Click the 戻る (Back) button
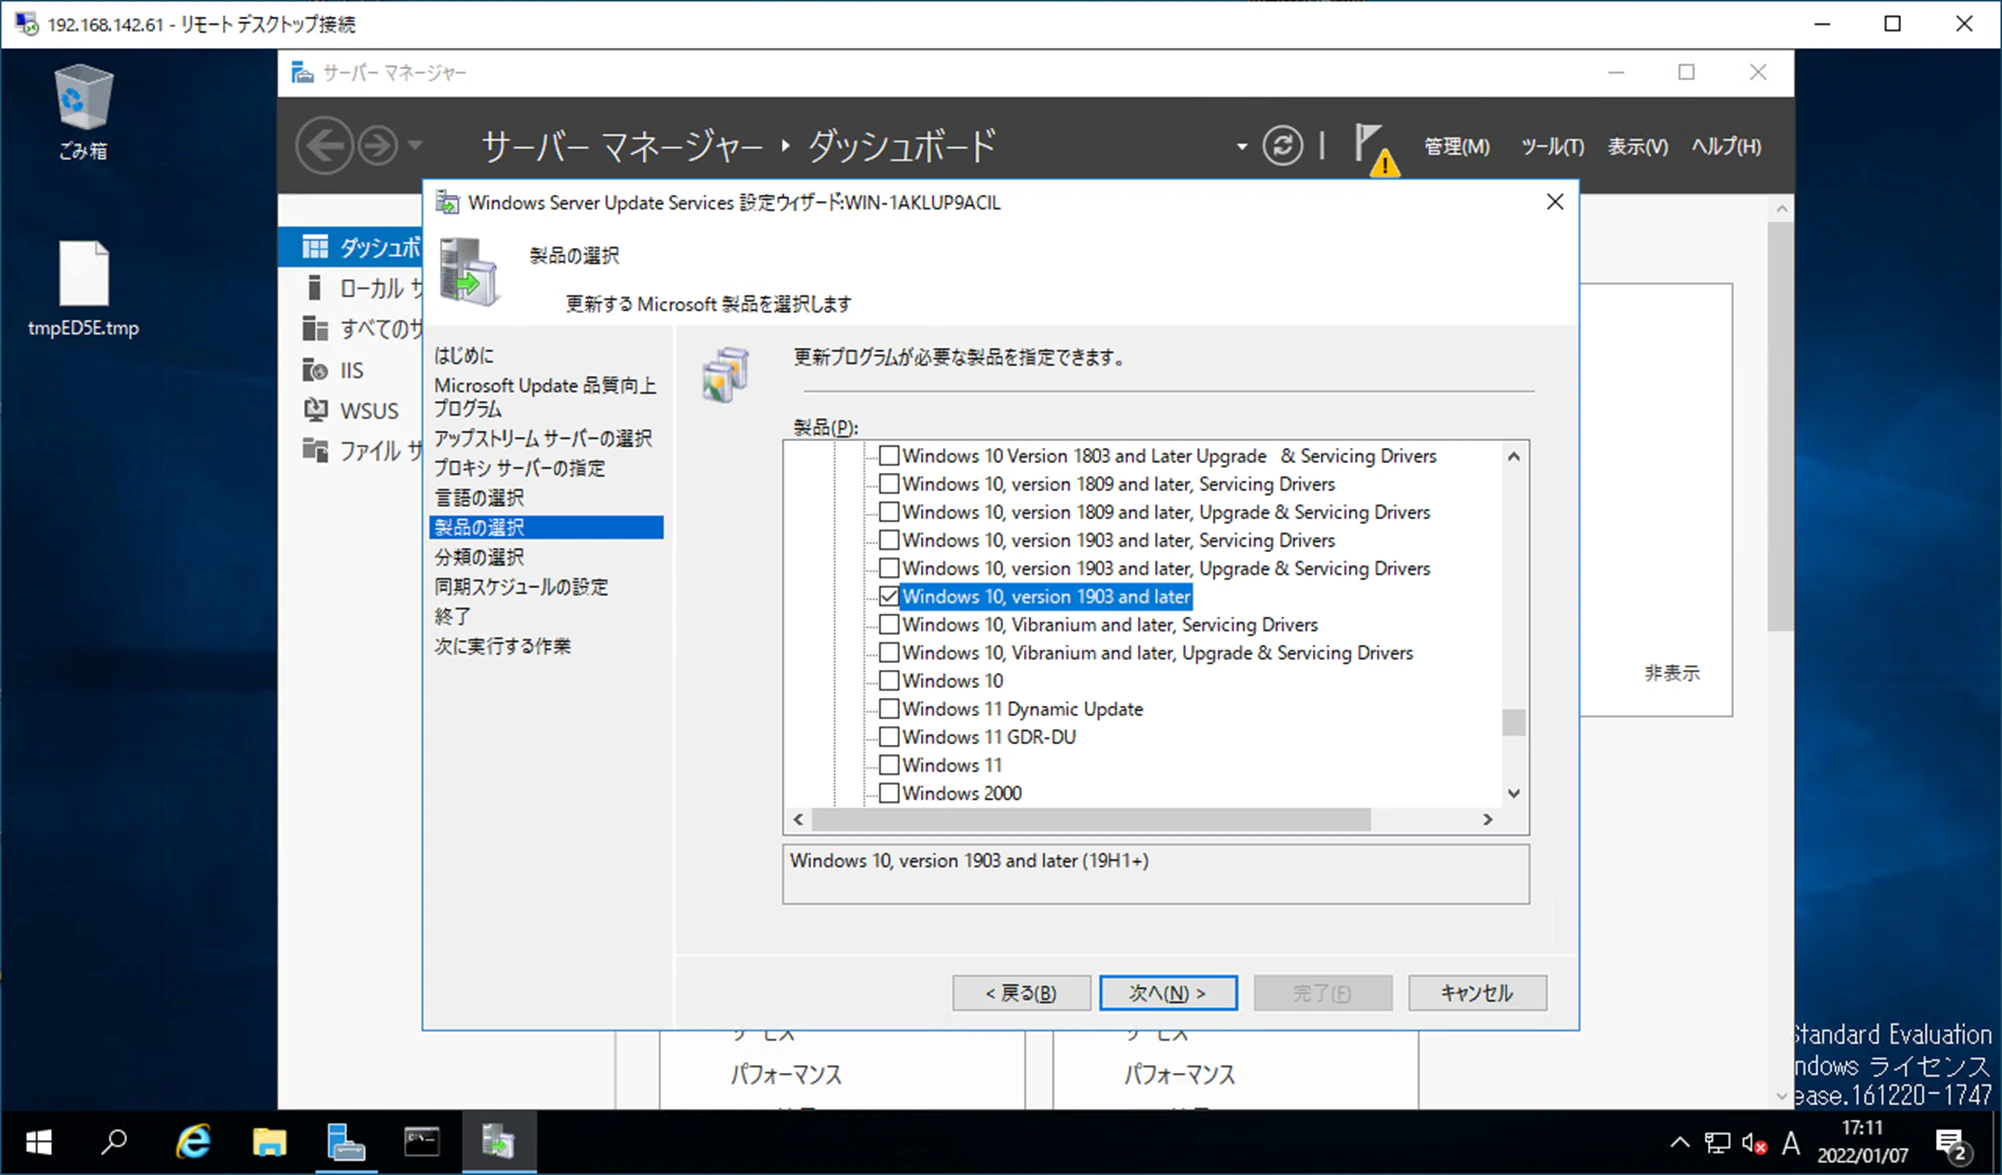Viewport: 2002px width, 1175px height. click(1021, 993)
